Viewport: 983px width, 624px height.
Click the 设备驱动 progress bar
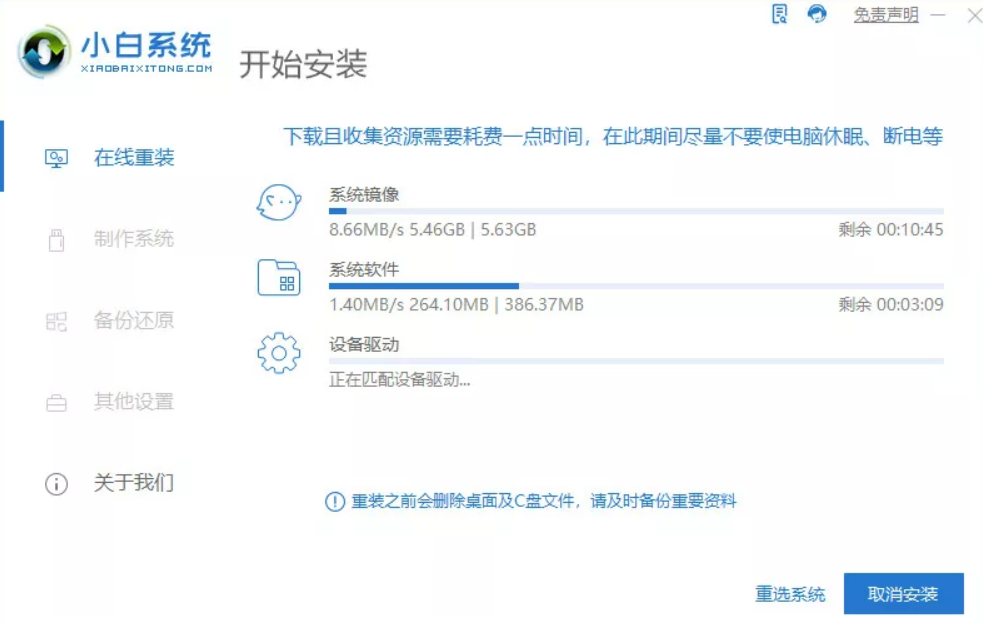point(635,361)
